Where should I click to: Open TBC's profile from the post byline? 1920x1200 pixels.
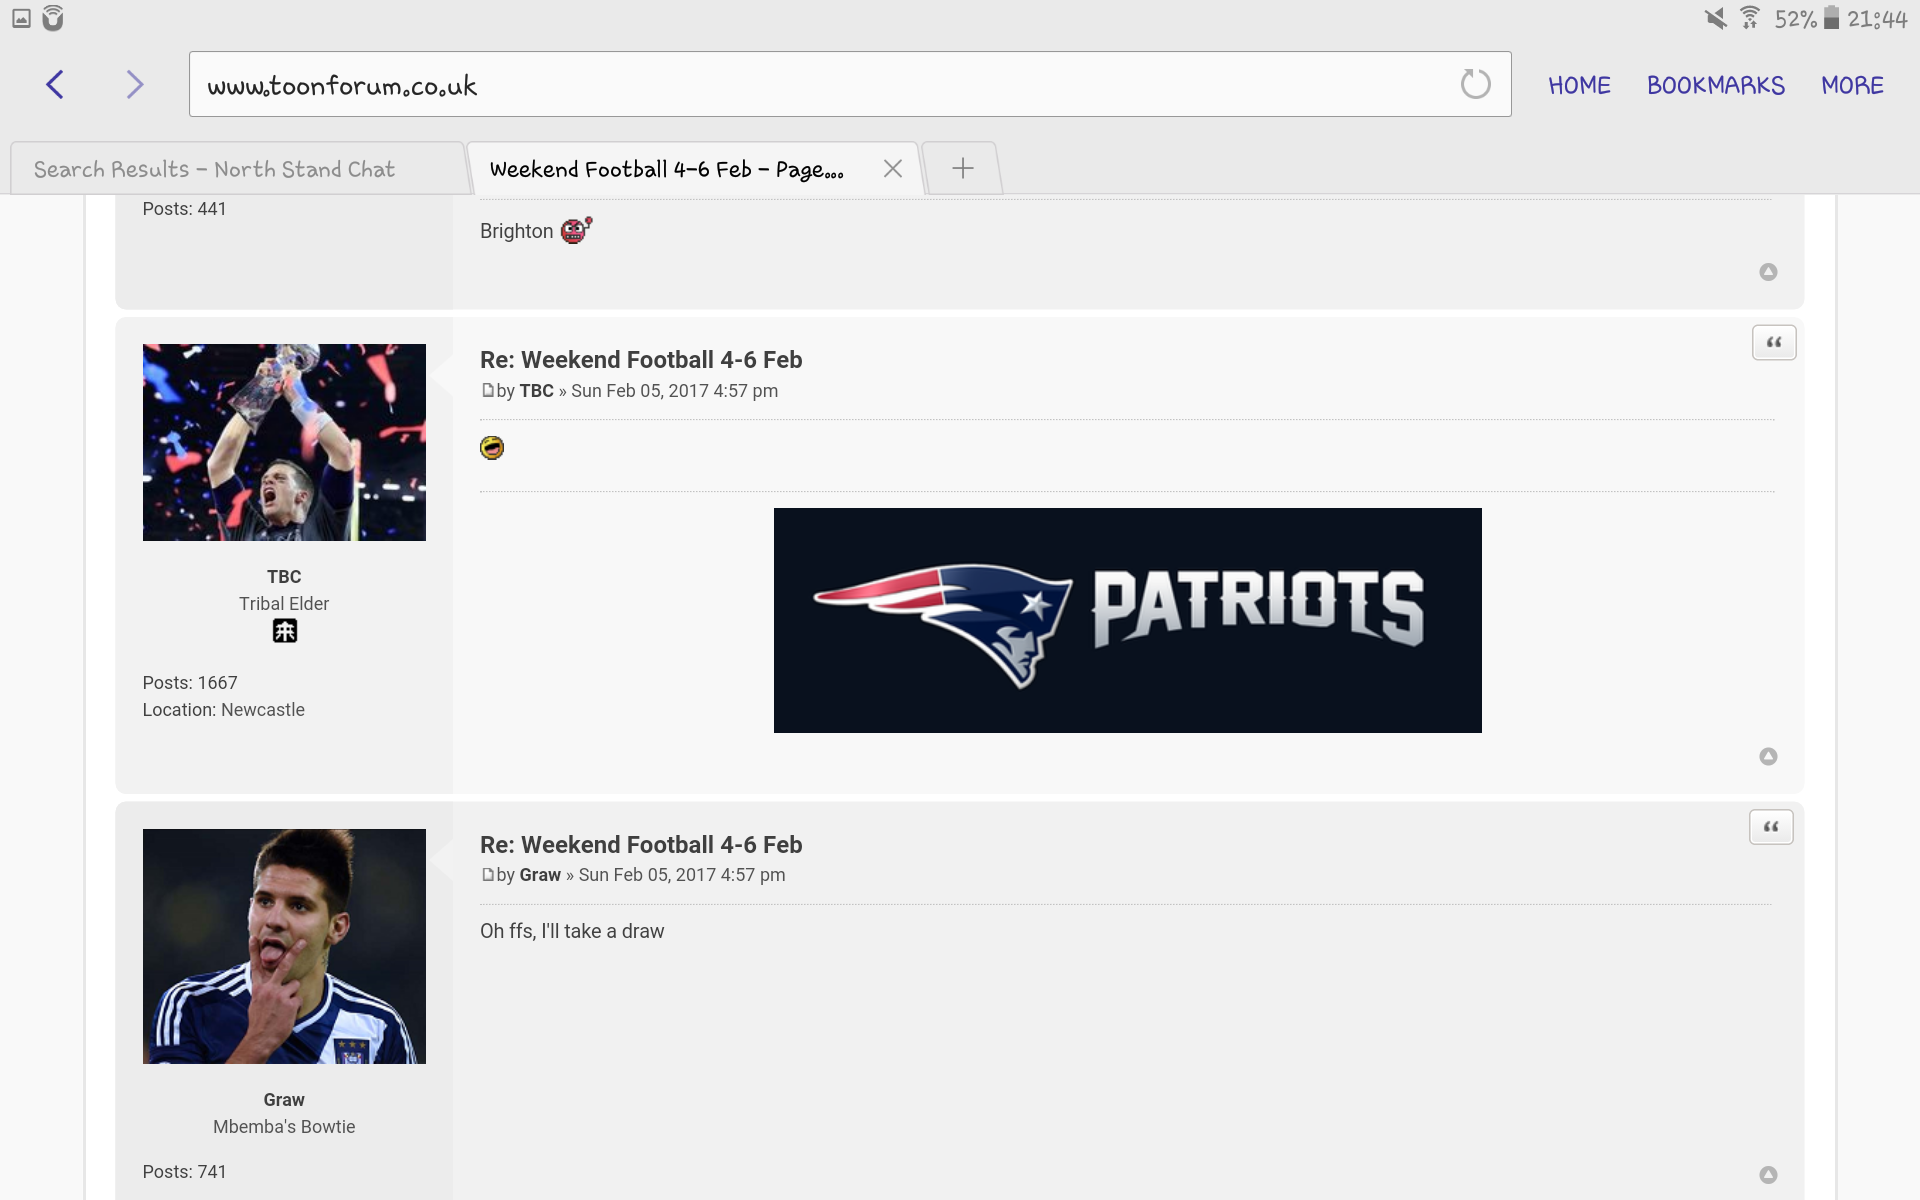(x=536, y=391)
